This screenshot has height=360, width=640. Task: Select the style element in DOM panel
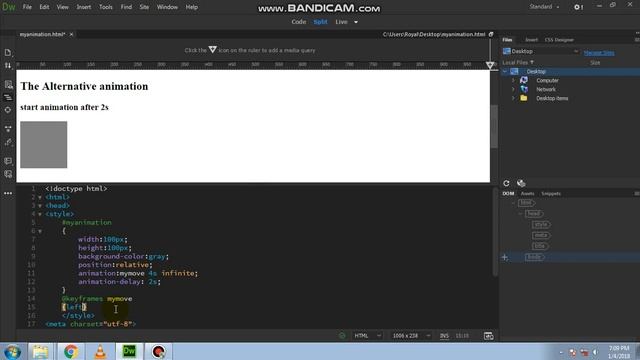[541, 224]
